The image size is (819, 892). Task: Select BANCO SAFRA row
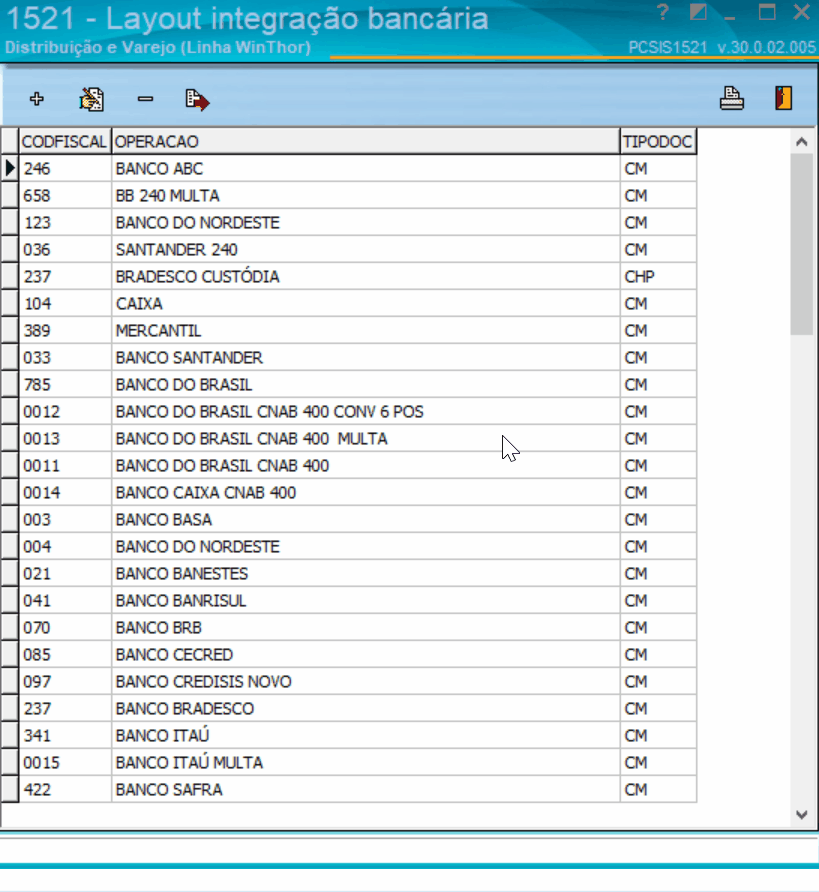[358, 790]
